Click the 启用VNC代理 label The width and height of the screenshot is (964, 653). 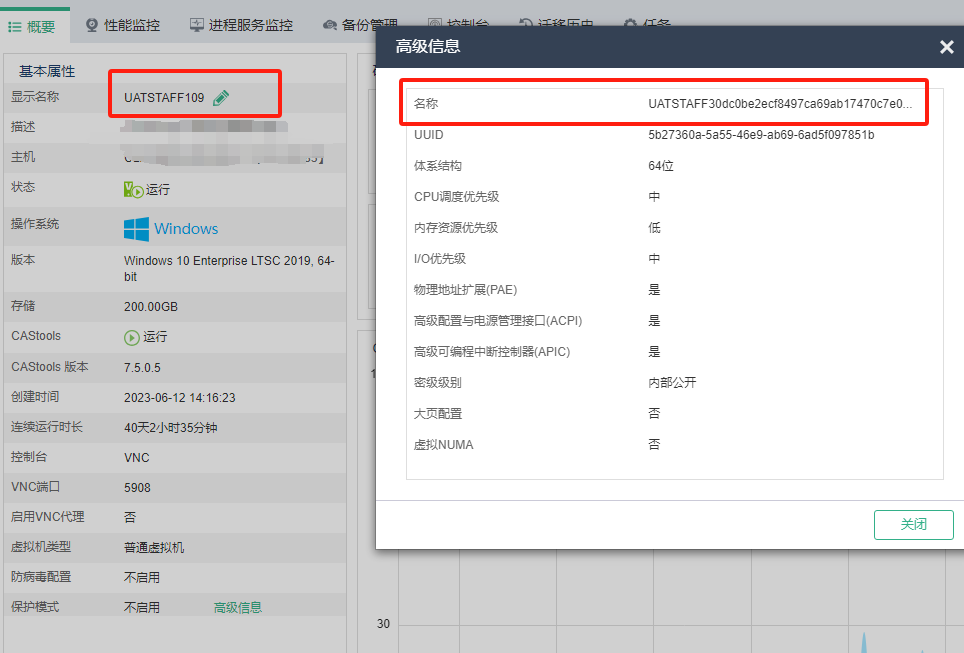[x=47, y=516]
